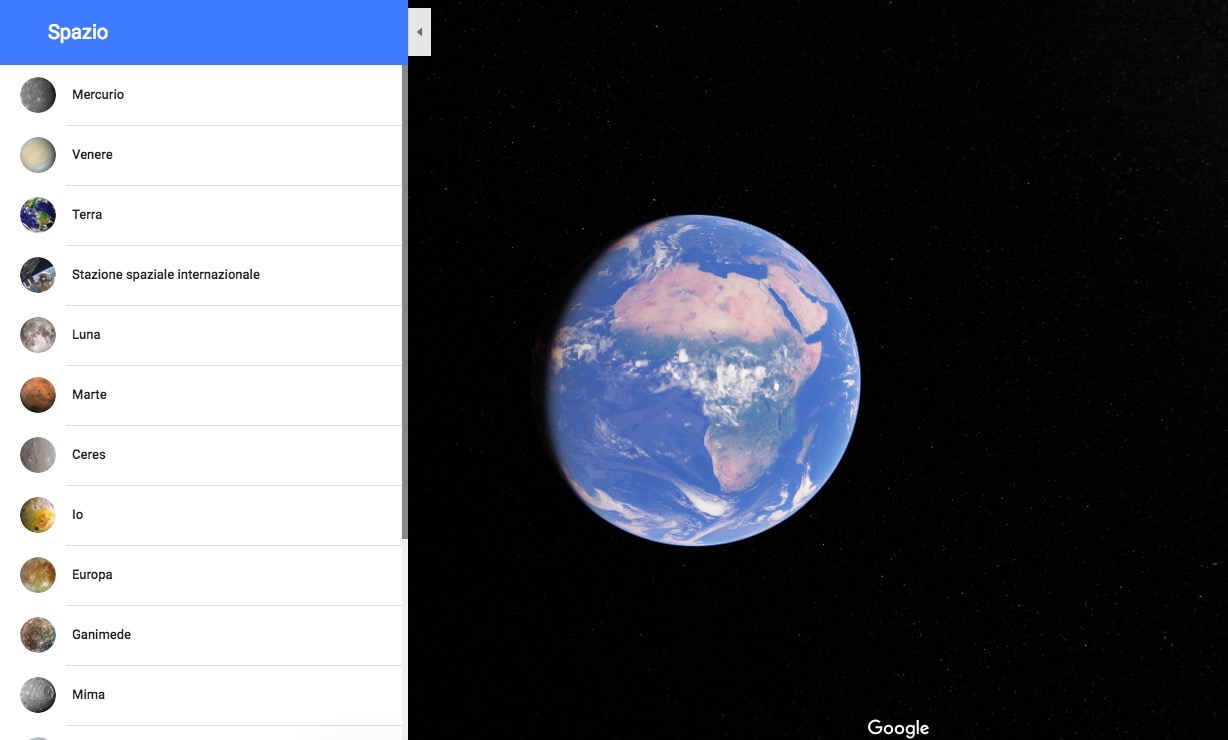Image resolution: width=1228 pixels, height=740 pixels.
Task: Choose the Ceres dwarf planet icon
Action: [x=38, y=455]
